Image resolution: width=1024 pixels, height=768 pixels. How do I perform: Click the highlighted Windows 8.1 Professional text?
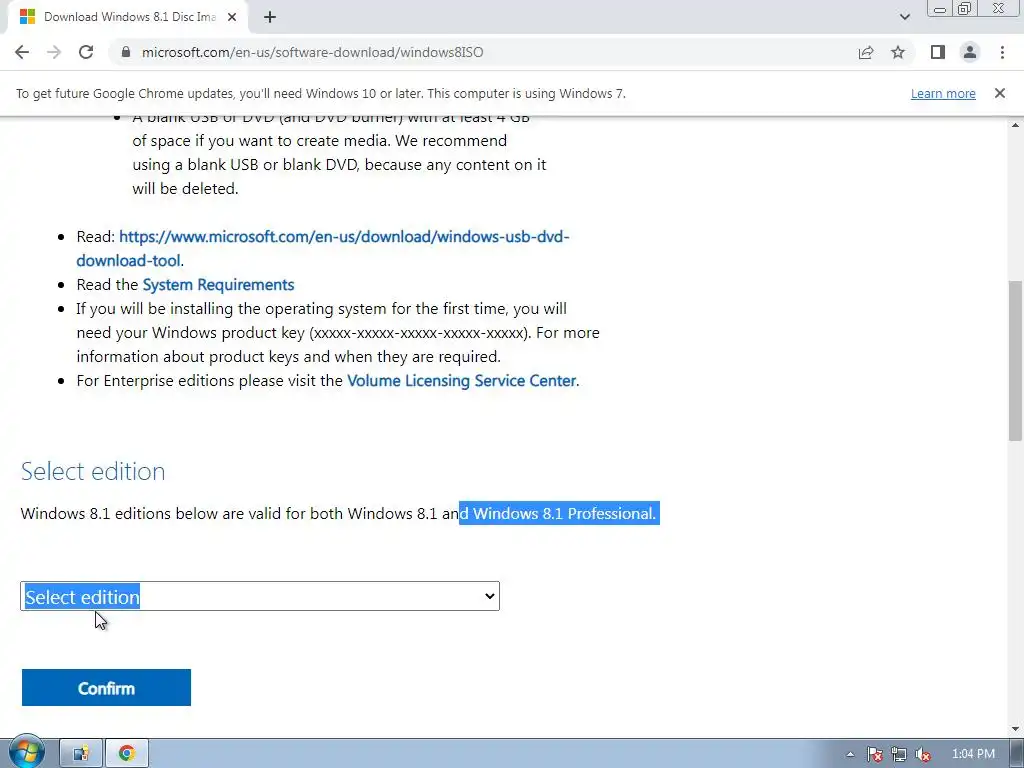[x=559, y=513]
